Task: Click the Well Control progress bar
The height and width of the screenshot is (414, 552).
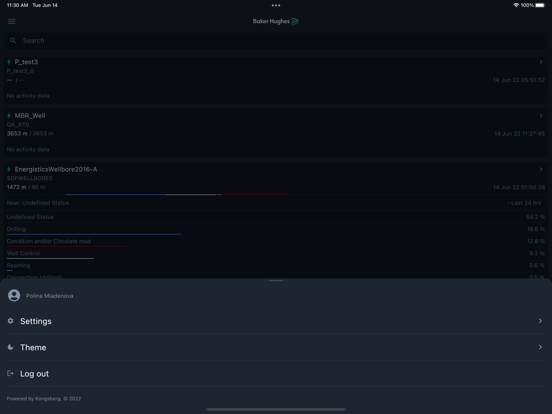Action: (50, 258)
